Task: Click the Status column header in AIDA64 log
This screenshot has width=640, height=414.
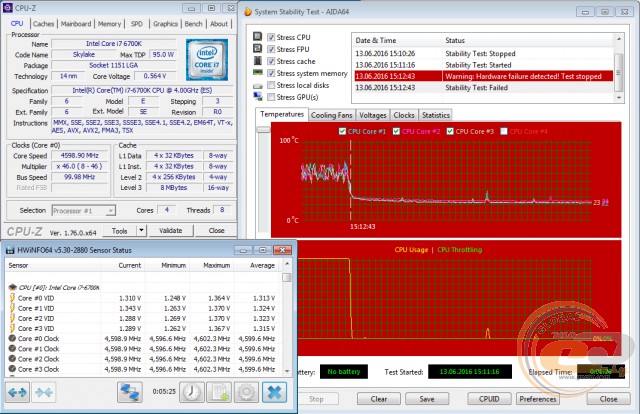Action: (527, 40)
